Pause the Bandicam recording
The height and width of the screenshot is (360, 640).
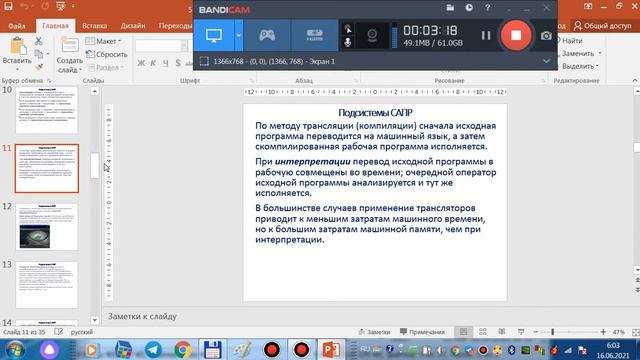pyautogui.click(x=486, y=36)
